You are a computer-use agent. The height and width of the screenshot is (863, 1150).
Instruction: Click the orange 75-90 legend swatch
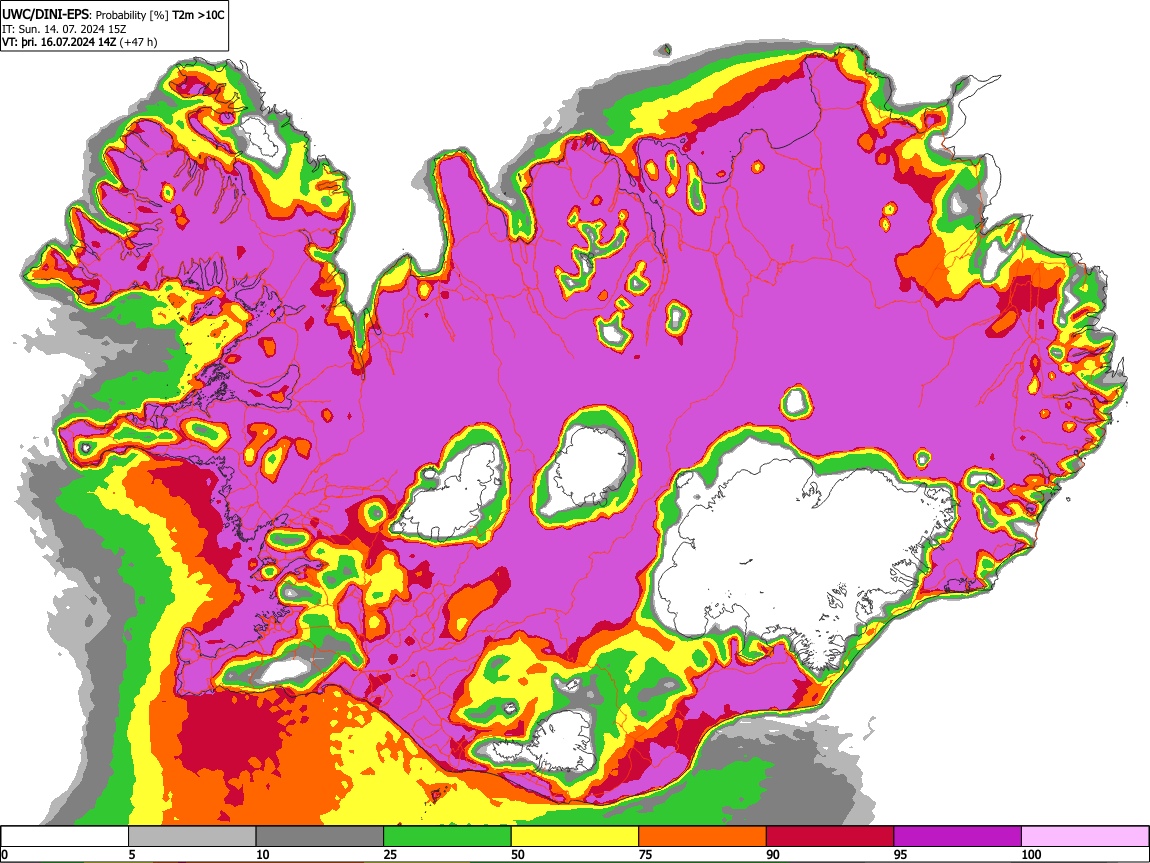click(703, 836)
